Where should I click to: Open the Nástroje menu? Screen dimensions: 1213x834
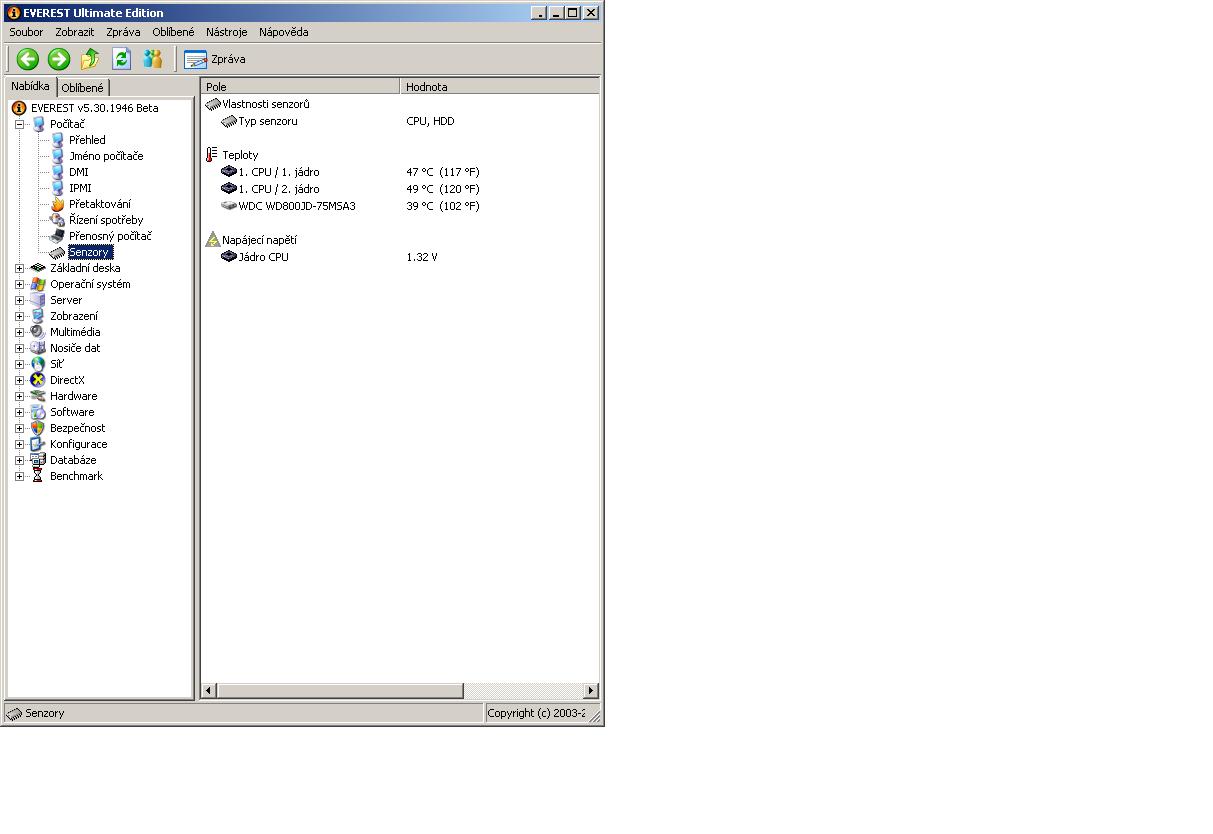click(x=226, y=32)
